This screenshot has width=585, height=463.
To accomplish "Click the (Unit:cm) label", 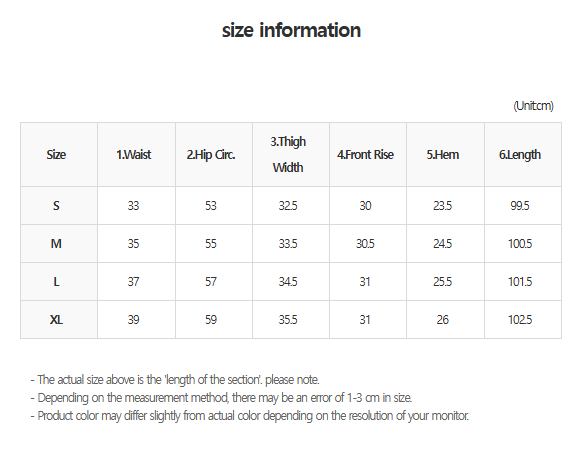I will pyautogui.click(x=534, y=106).
